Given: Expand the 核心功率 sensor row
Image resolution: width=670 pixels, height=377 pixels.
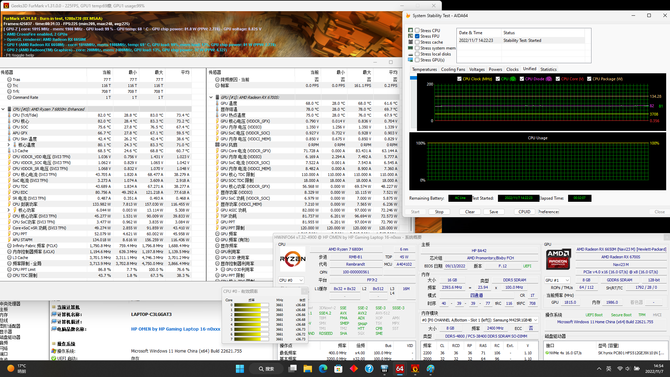Looking at the screenshot, I should (9, 210).
